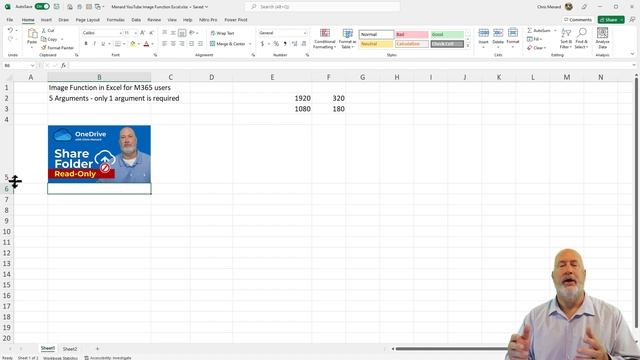The image size is (640, 360).
Task: Align cell text to the left
Action: pyautogui.click(x=164, y=44)
